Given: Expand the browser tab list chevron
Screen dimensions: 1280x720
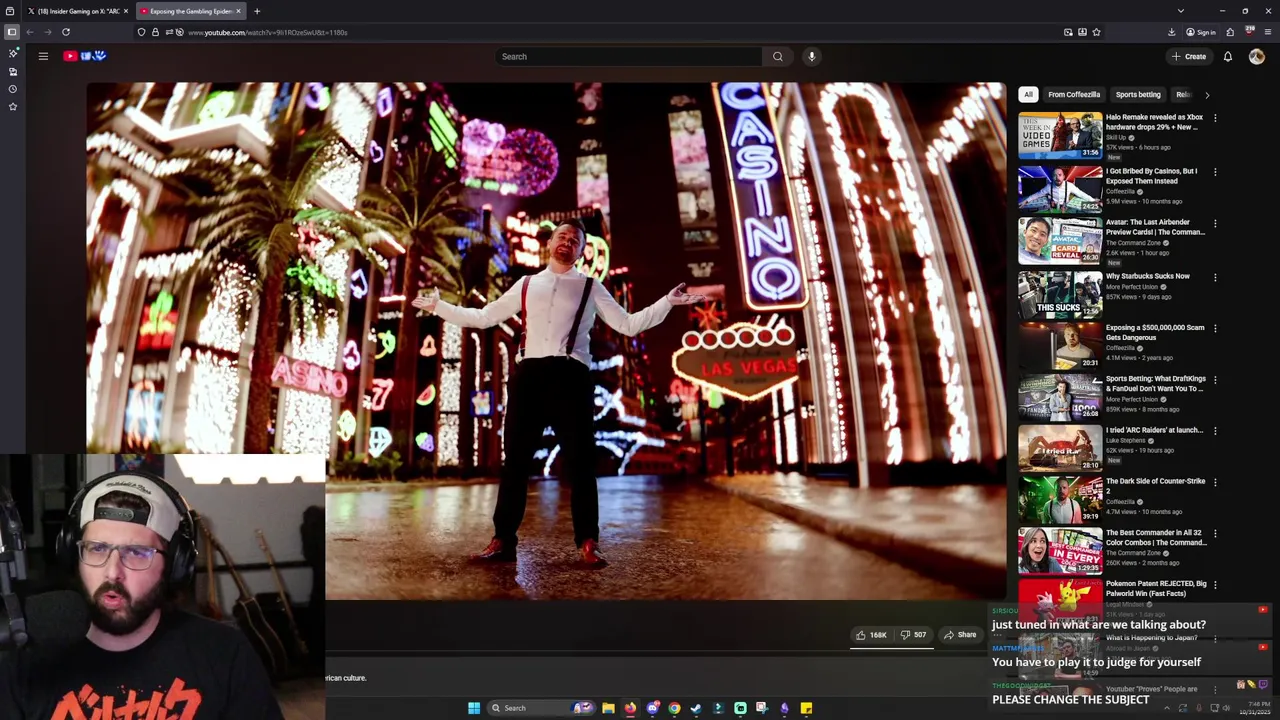Looking at the screenshot, I should [x=1180, y=11].
